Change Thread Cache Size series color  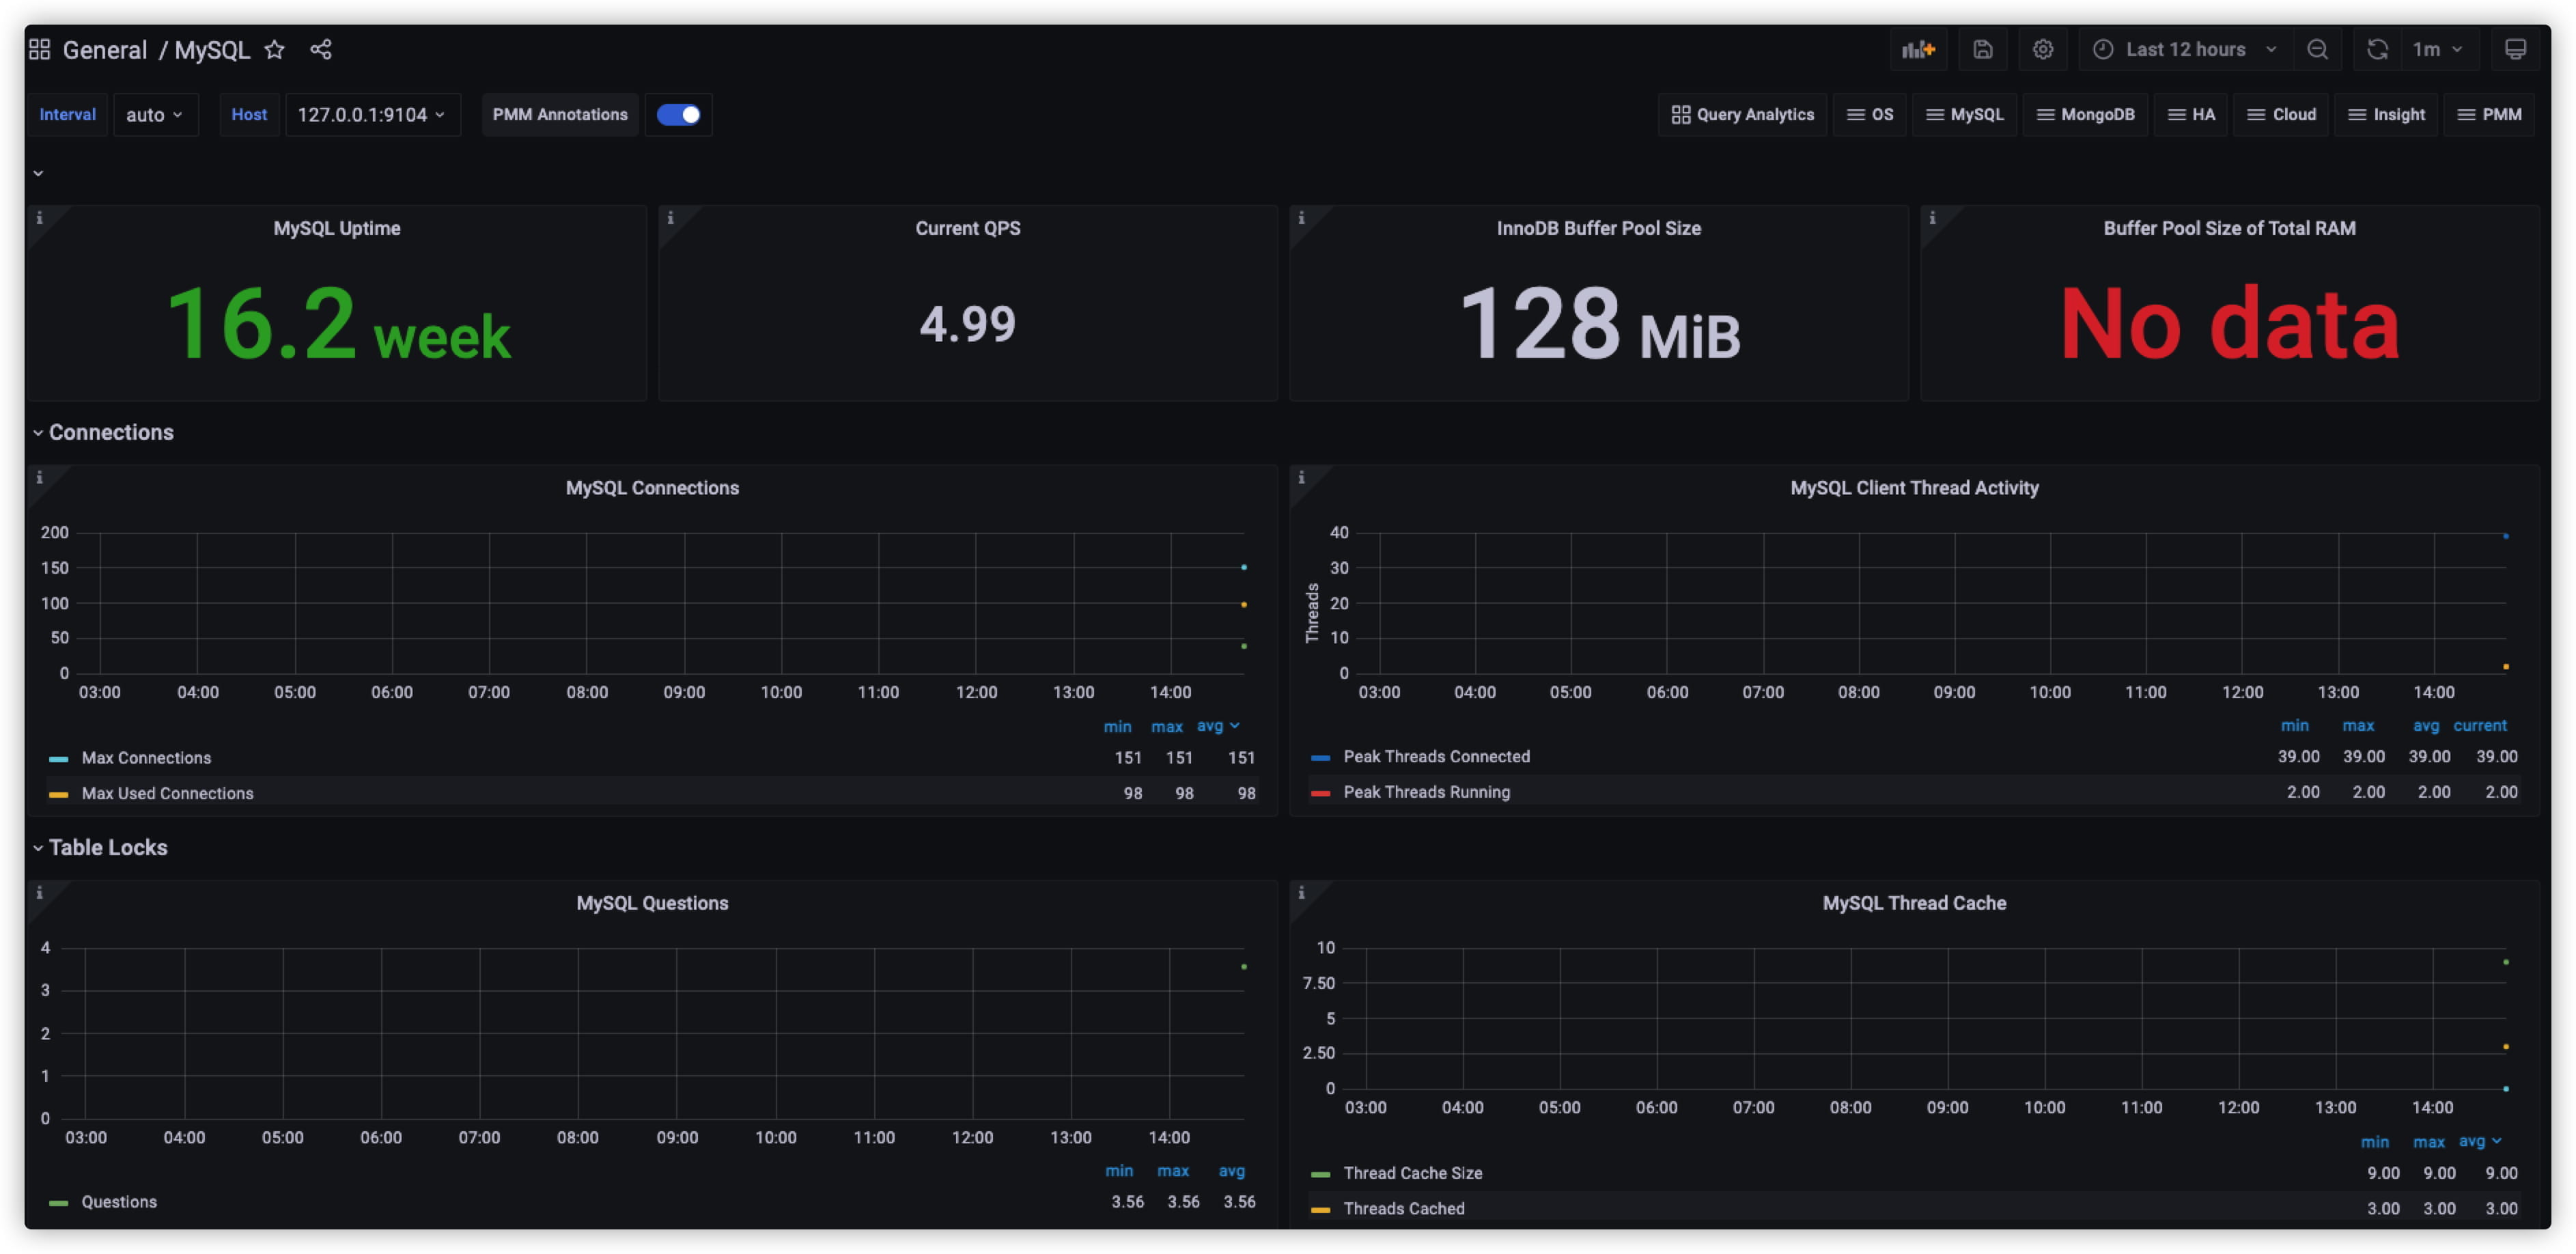click(x=1320, y=1174)
